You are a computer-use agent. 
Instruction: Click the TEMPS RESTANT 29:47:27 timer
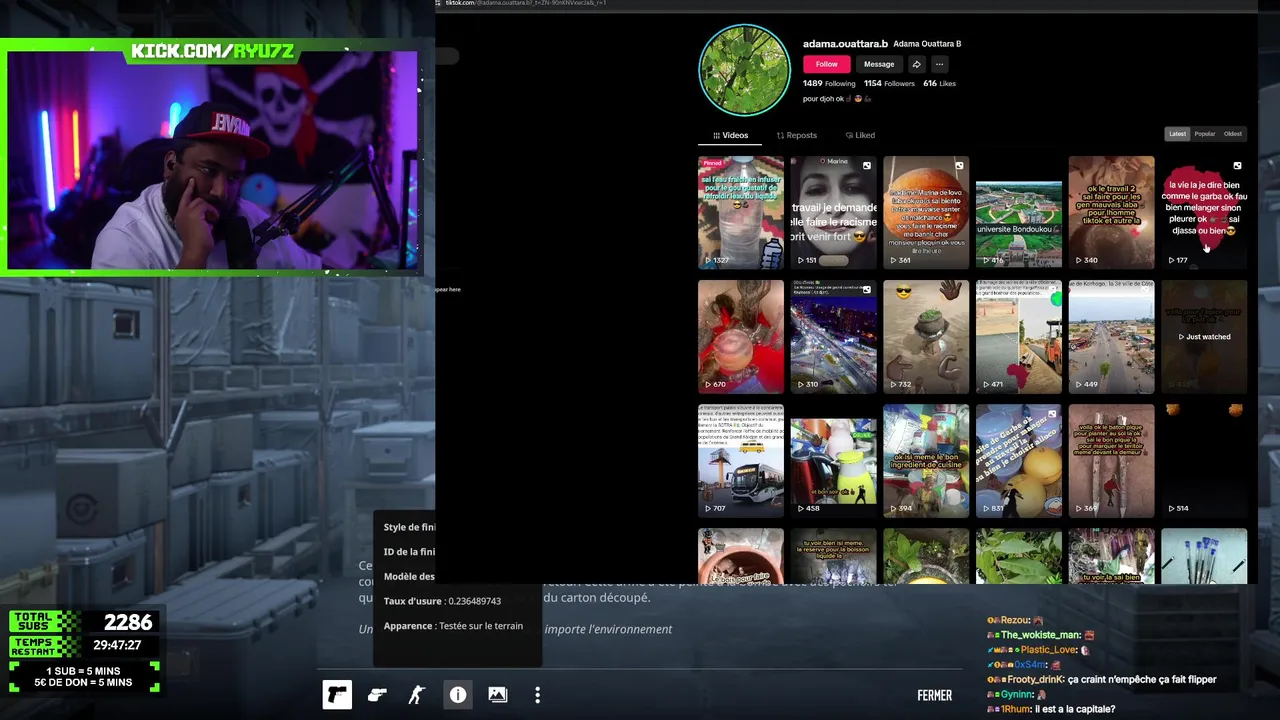[x=84, y=646]
